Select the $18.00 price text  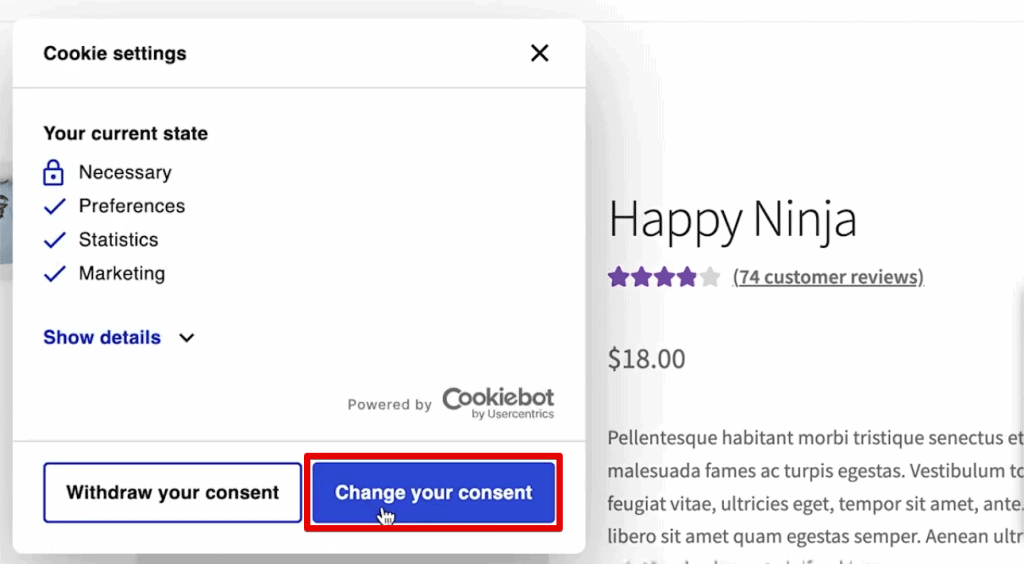click(x=647, y=359)
